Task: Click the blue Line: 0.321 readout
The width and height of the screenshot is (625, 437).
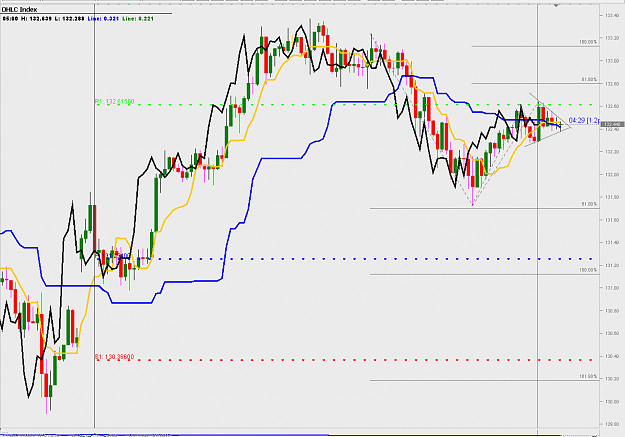Action: click(x=103, y=19)
